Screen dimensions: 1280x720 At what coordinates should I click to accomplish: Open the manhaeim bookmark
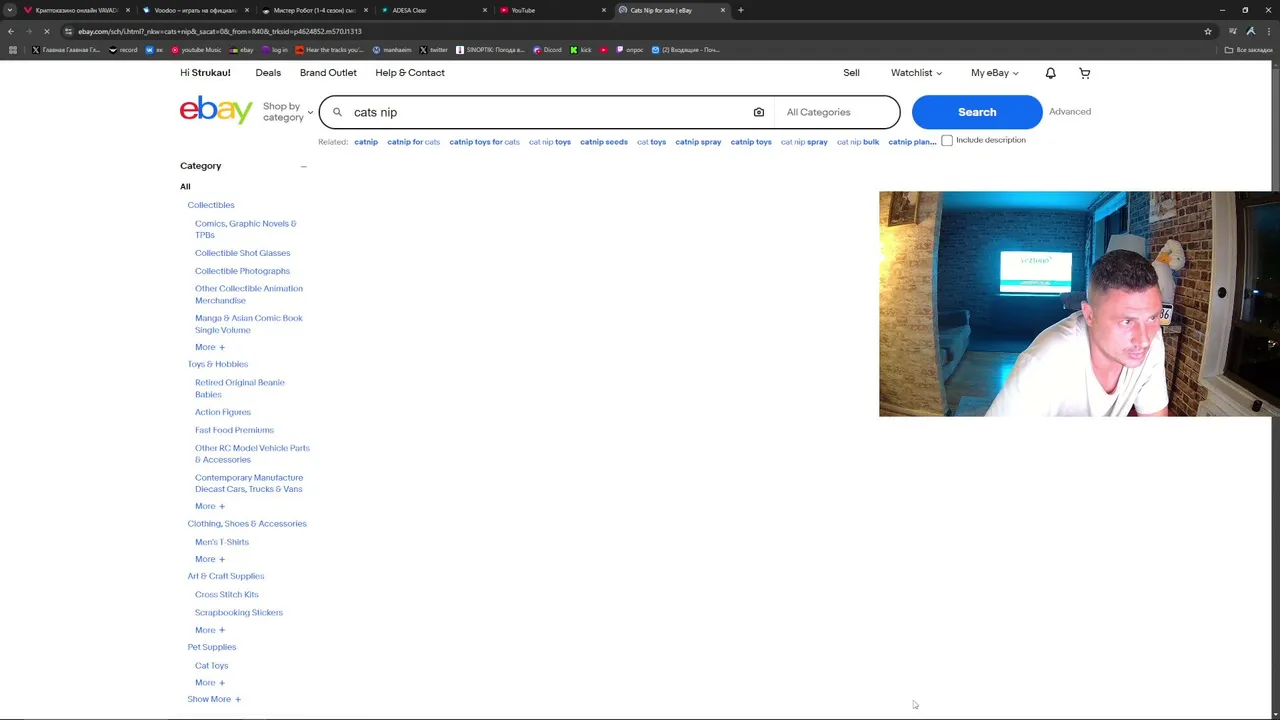392,50
